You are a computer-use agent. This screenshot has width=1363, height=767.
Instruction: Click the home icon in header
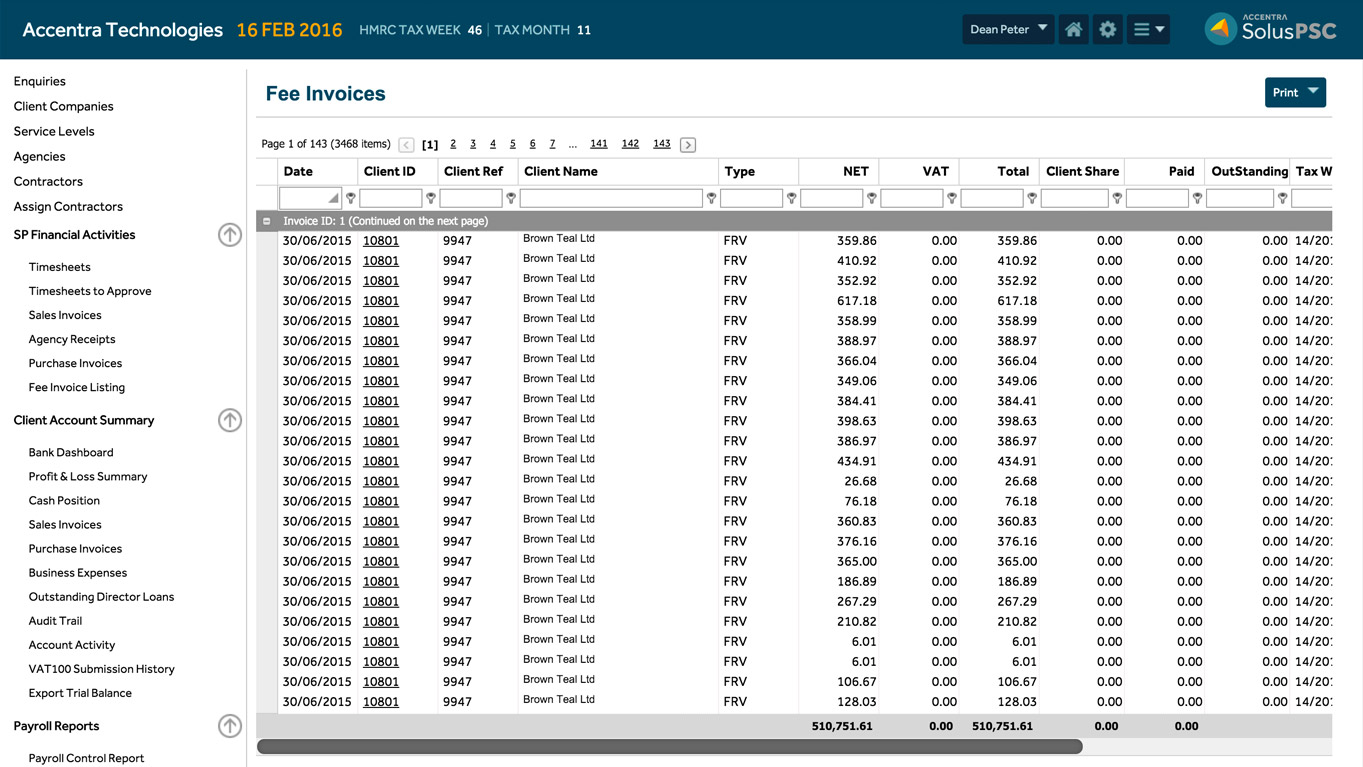[x=1073, y=30]
